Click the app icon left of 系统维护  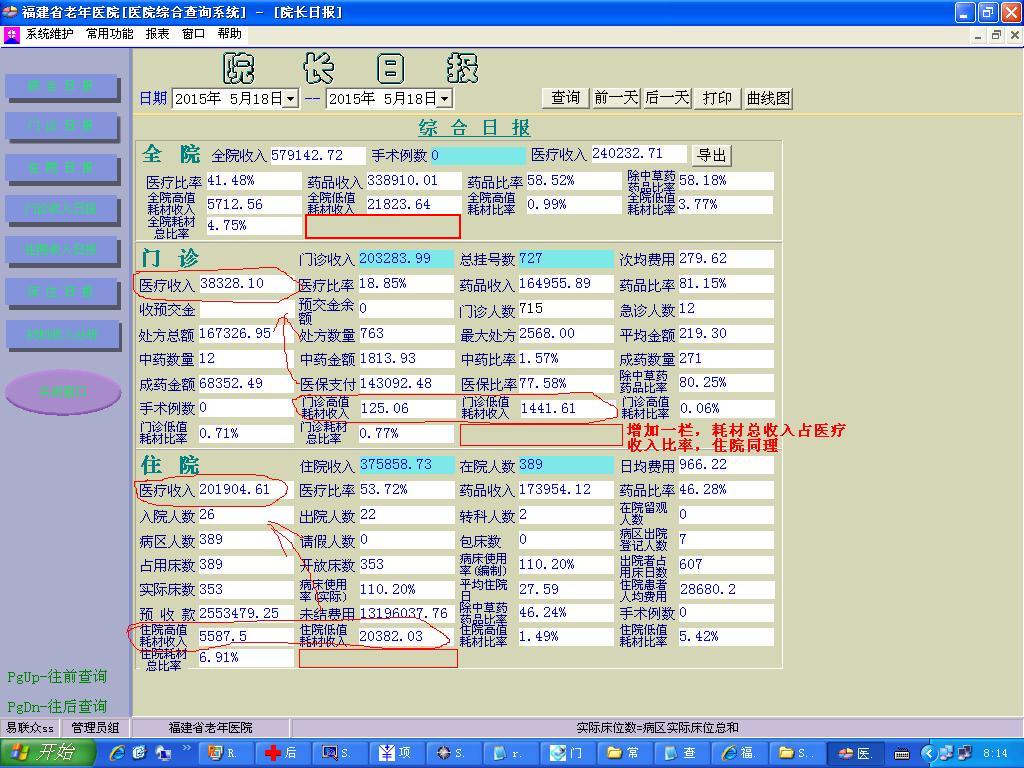[x=11, y=35]
